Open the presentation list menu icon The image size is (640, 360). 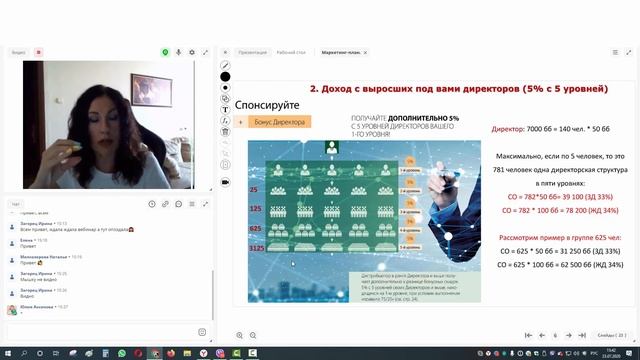coord(615,52)
